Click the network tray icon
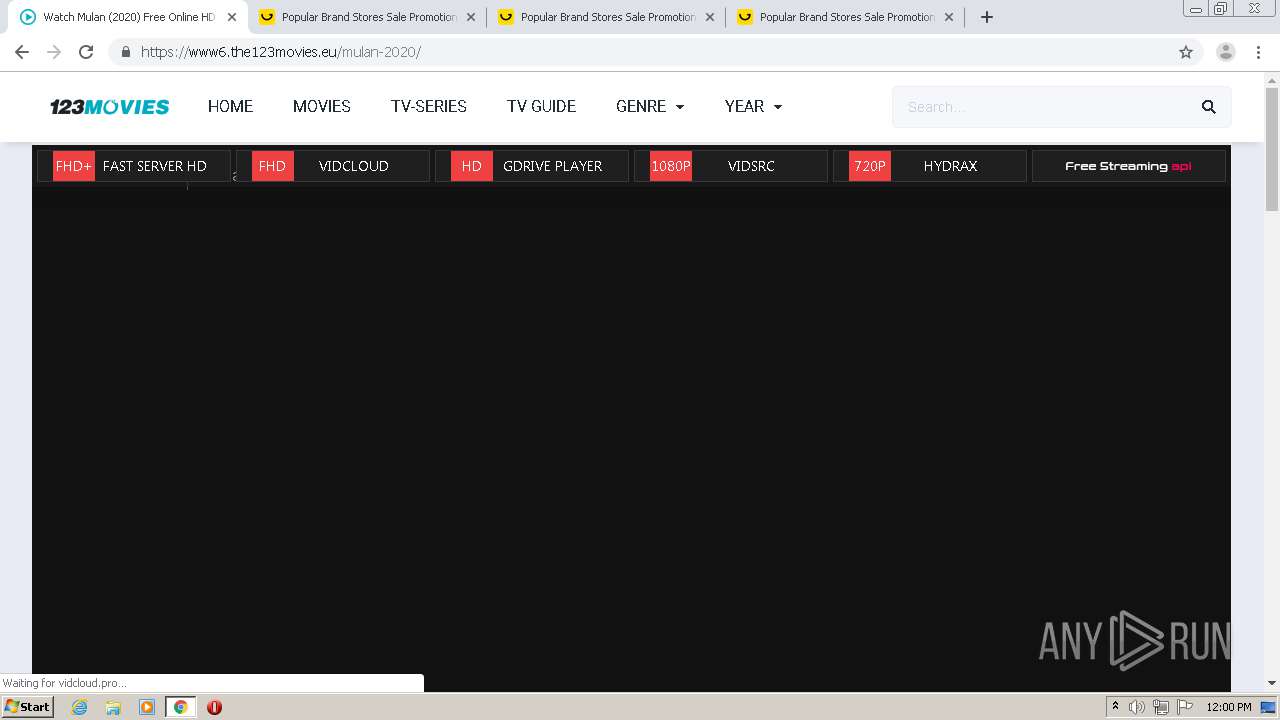Image resolution: width=1280 pixels, height=720 pixels. [x=1160, y=707]
